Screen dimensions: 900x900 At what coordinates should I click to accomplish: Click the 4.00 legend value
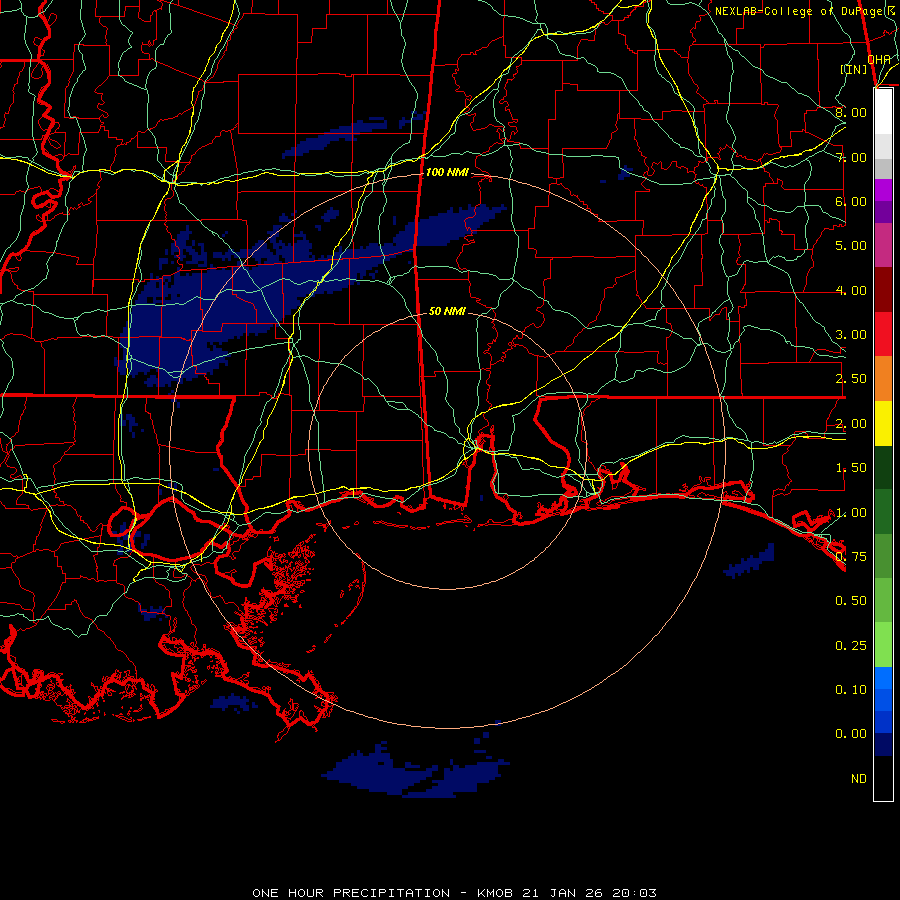point(851,290)
